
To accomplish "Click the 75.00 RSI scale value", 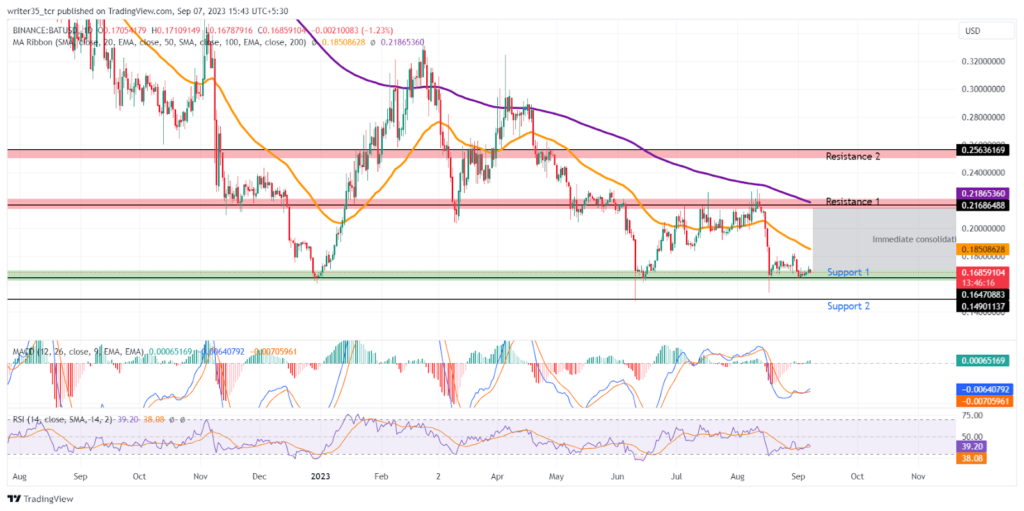I will (972, 416).
